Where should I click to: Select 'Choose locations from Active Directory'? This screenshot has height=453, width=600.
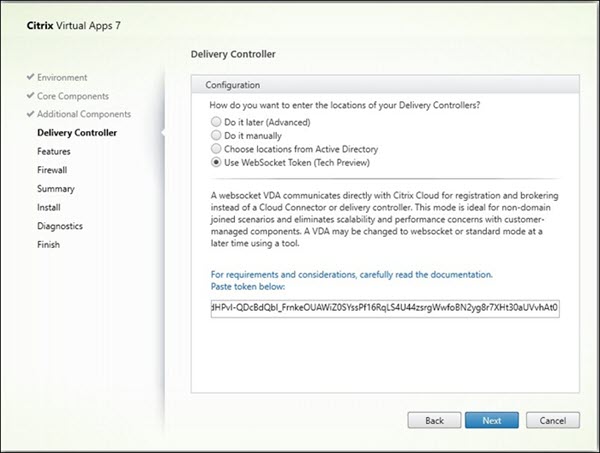pyautogui.click(x=216, y=147)
